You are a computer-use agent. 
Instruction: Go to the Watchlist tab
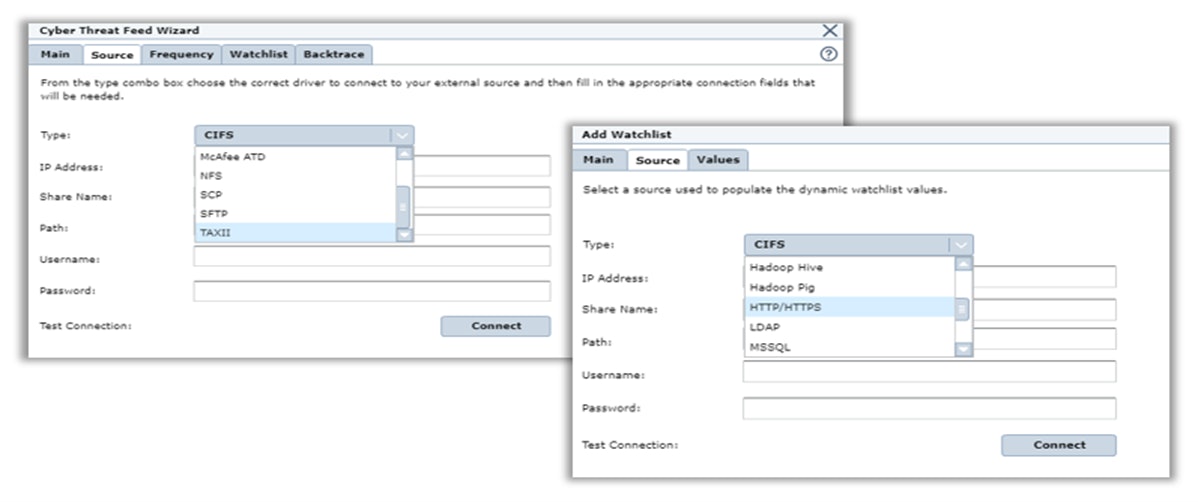tap(258, 54)
